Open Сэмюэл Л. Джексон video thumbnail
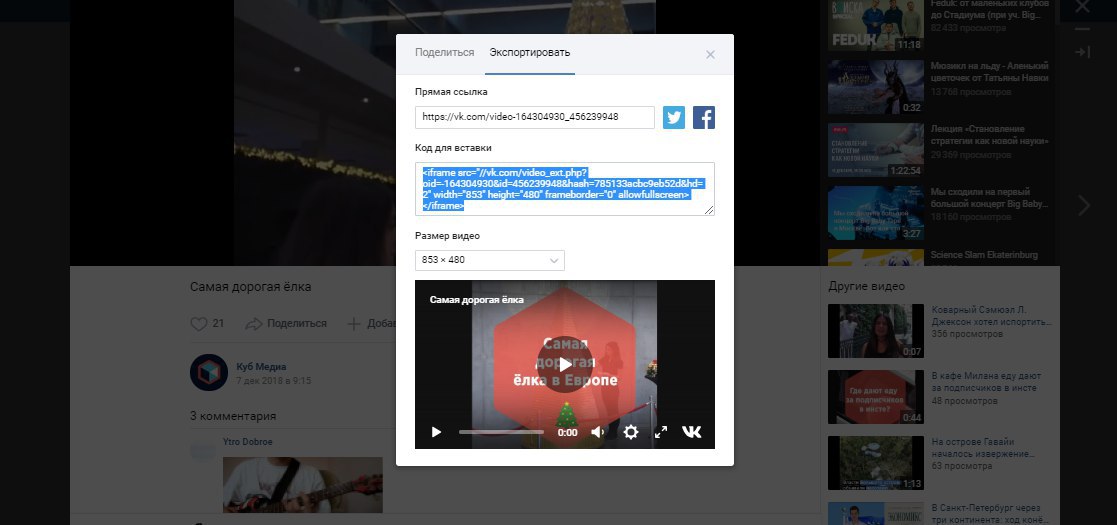Viewport: 1117px width, 525px height. click(876, 331)
